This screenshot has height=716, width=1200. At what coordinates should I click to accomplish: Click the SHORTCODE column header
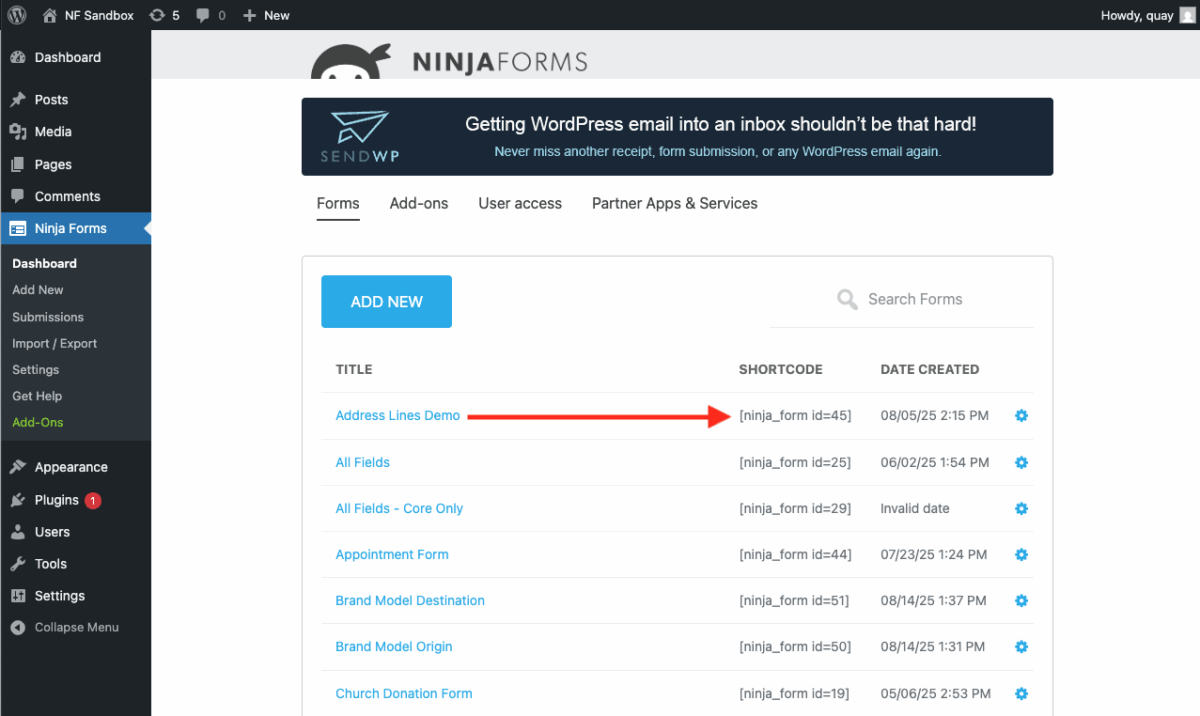pyautogui.click(x=781, y=369)
